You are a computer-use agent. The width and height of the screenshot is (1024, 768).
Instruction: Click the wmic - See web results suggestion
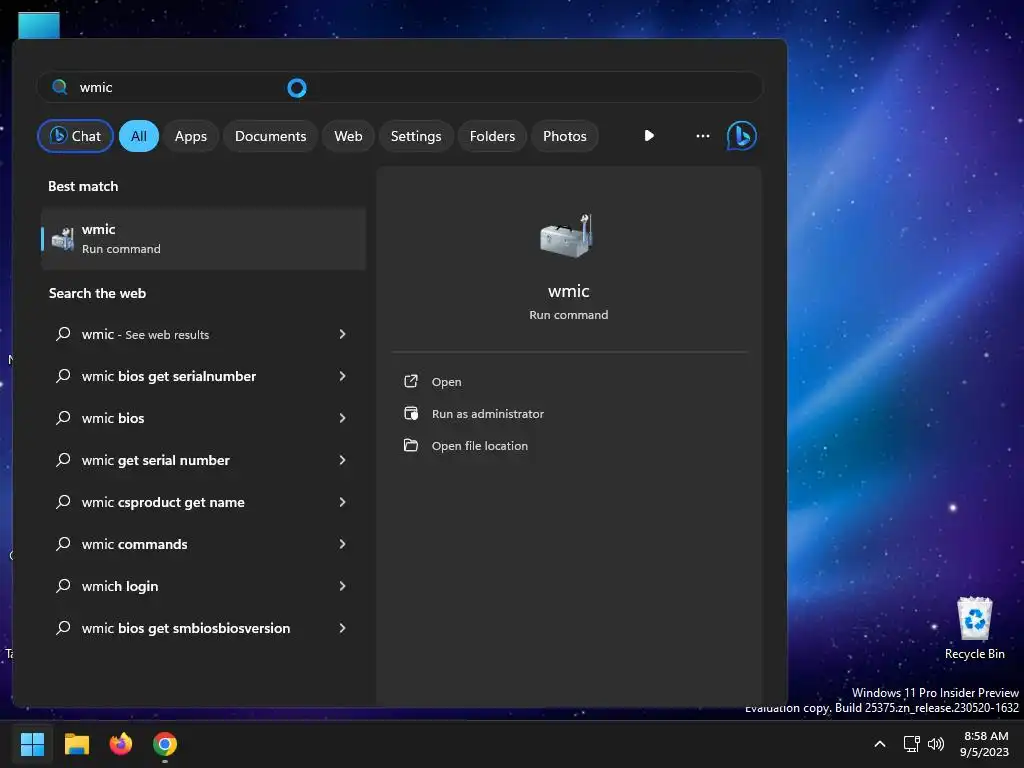coord(203,334)
